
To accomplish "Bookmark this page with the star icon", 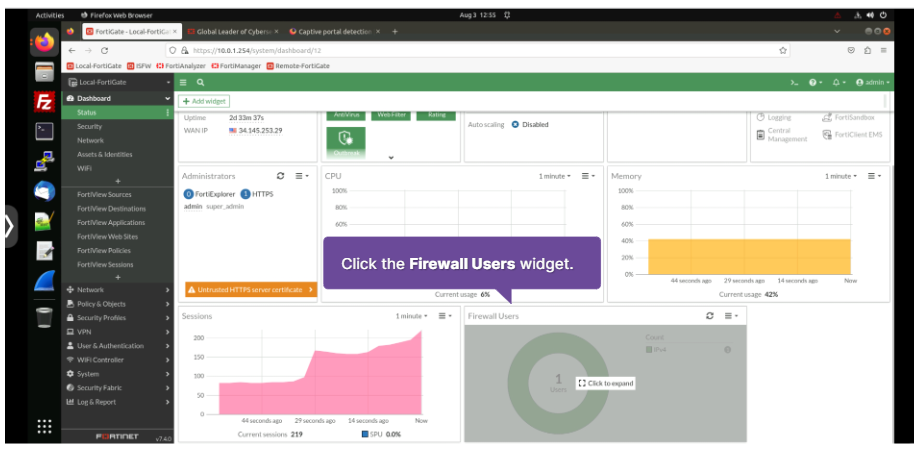I will coord(782,51).
